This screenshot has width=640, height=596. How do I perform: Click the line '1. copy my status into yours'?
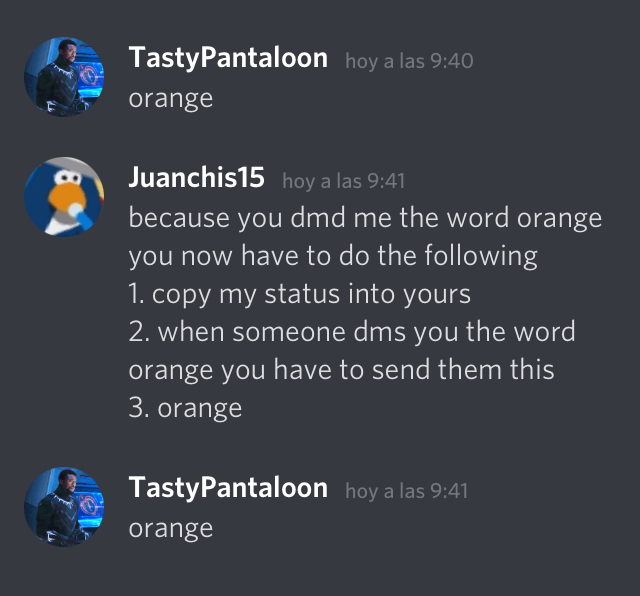click(x=300, y=294)
